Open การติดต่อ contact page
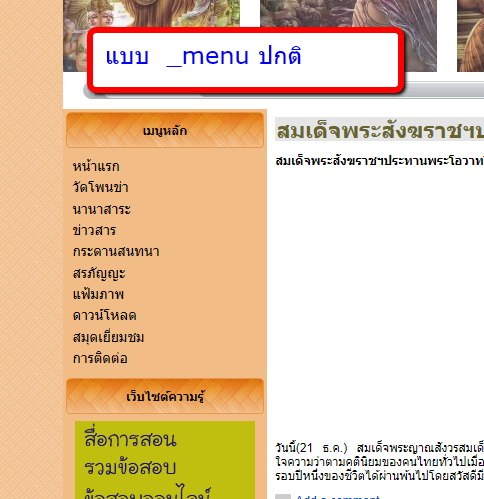The height and width of the screenshot is (499, 484). (100, 358)
